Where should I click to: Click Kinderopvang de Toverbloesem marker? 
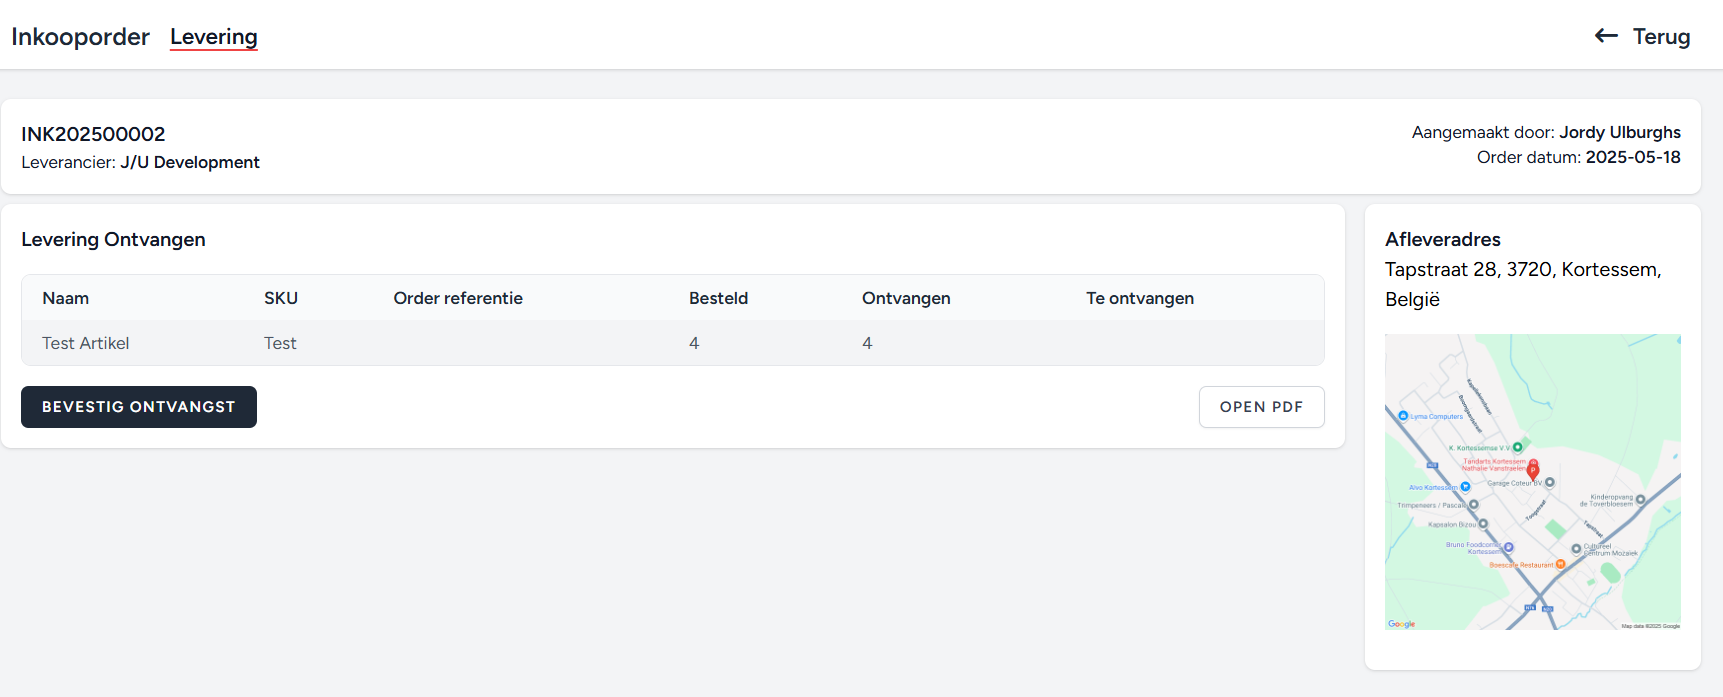(x=1640, y=499)
